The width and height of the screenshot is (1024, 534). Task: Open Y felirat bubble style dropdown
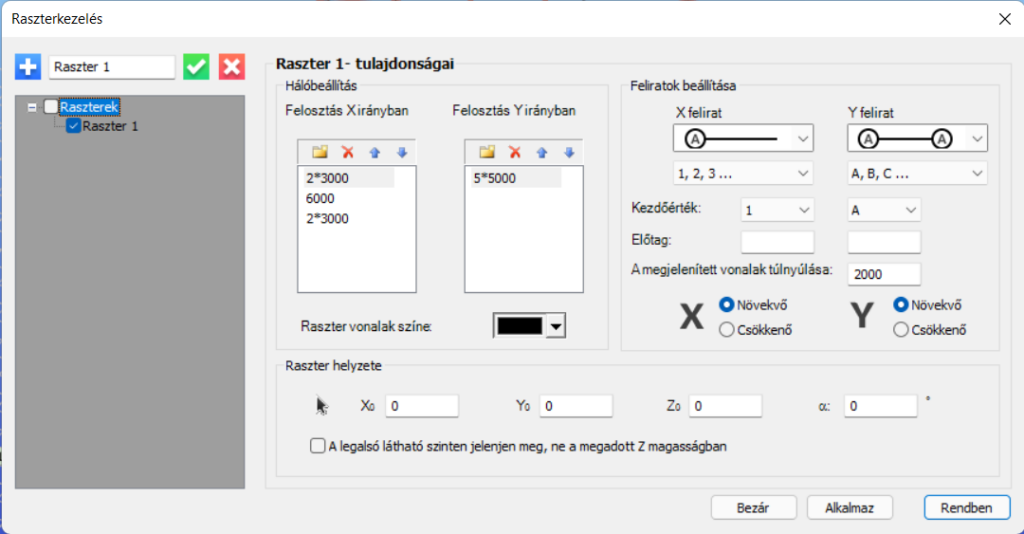pos(918,138)
